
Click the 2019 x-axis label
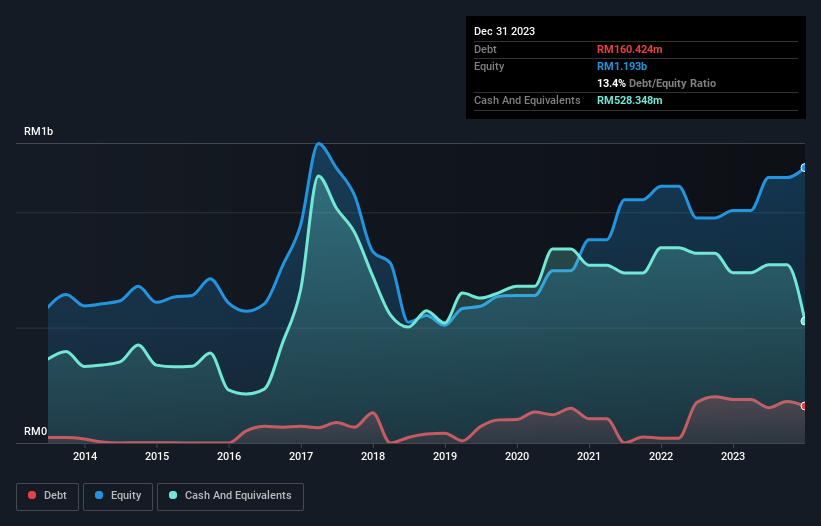445,456
